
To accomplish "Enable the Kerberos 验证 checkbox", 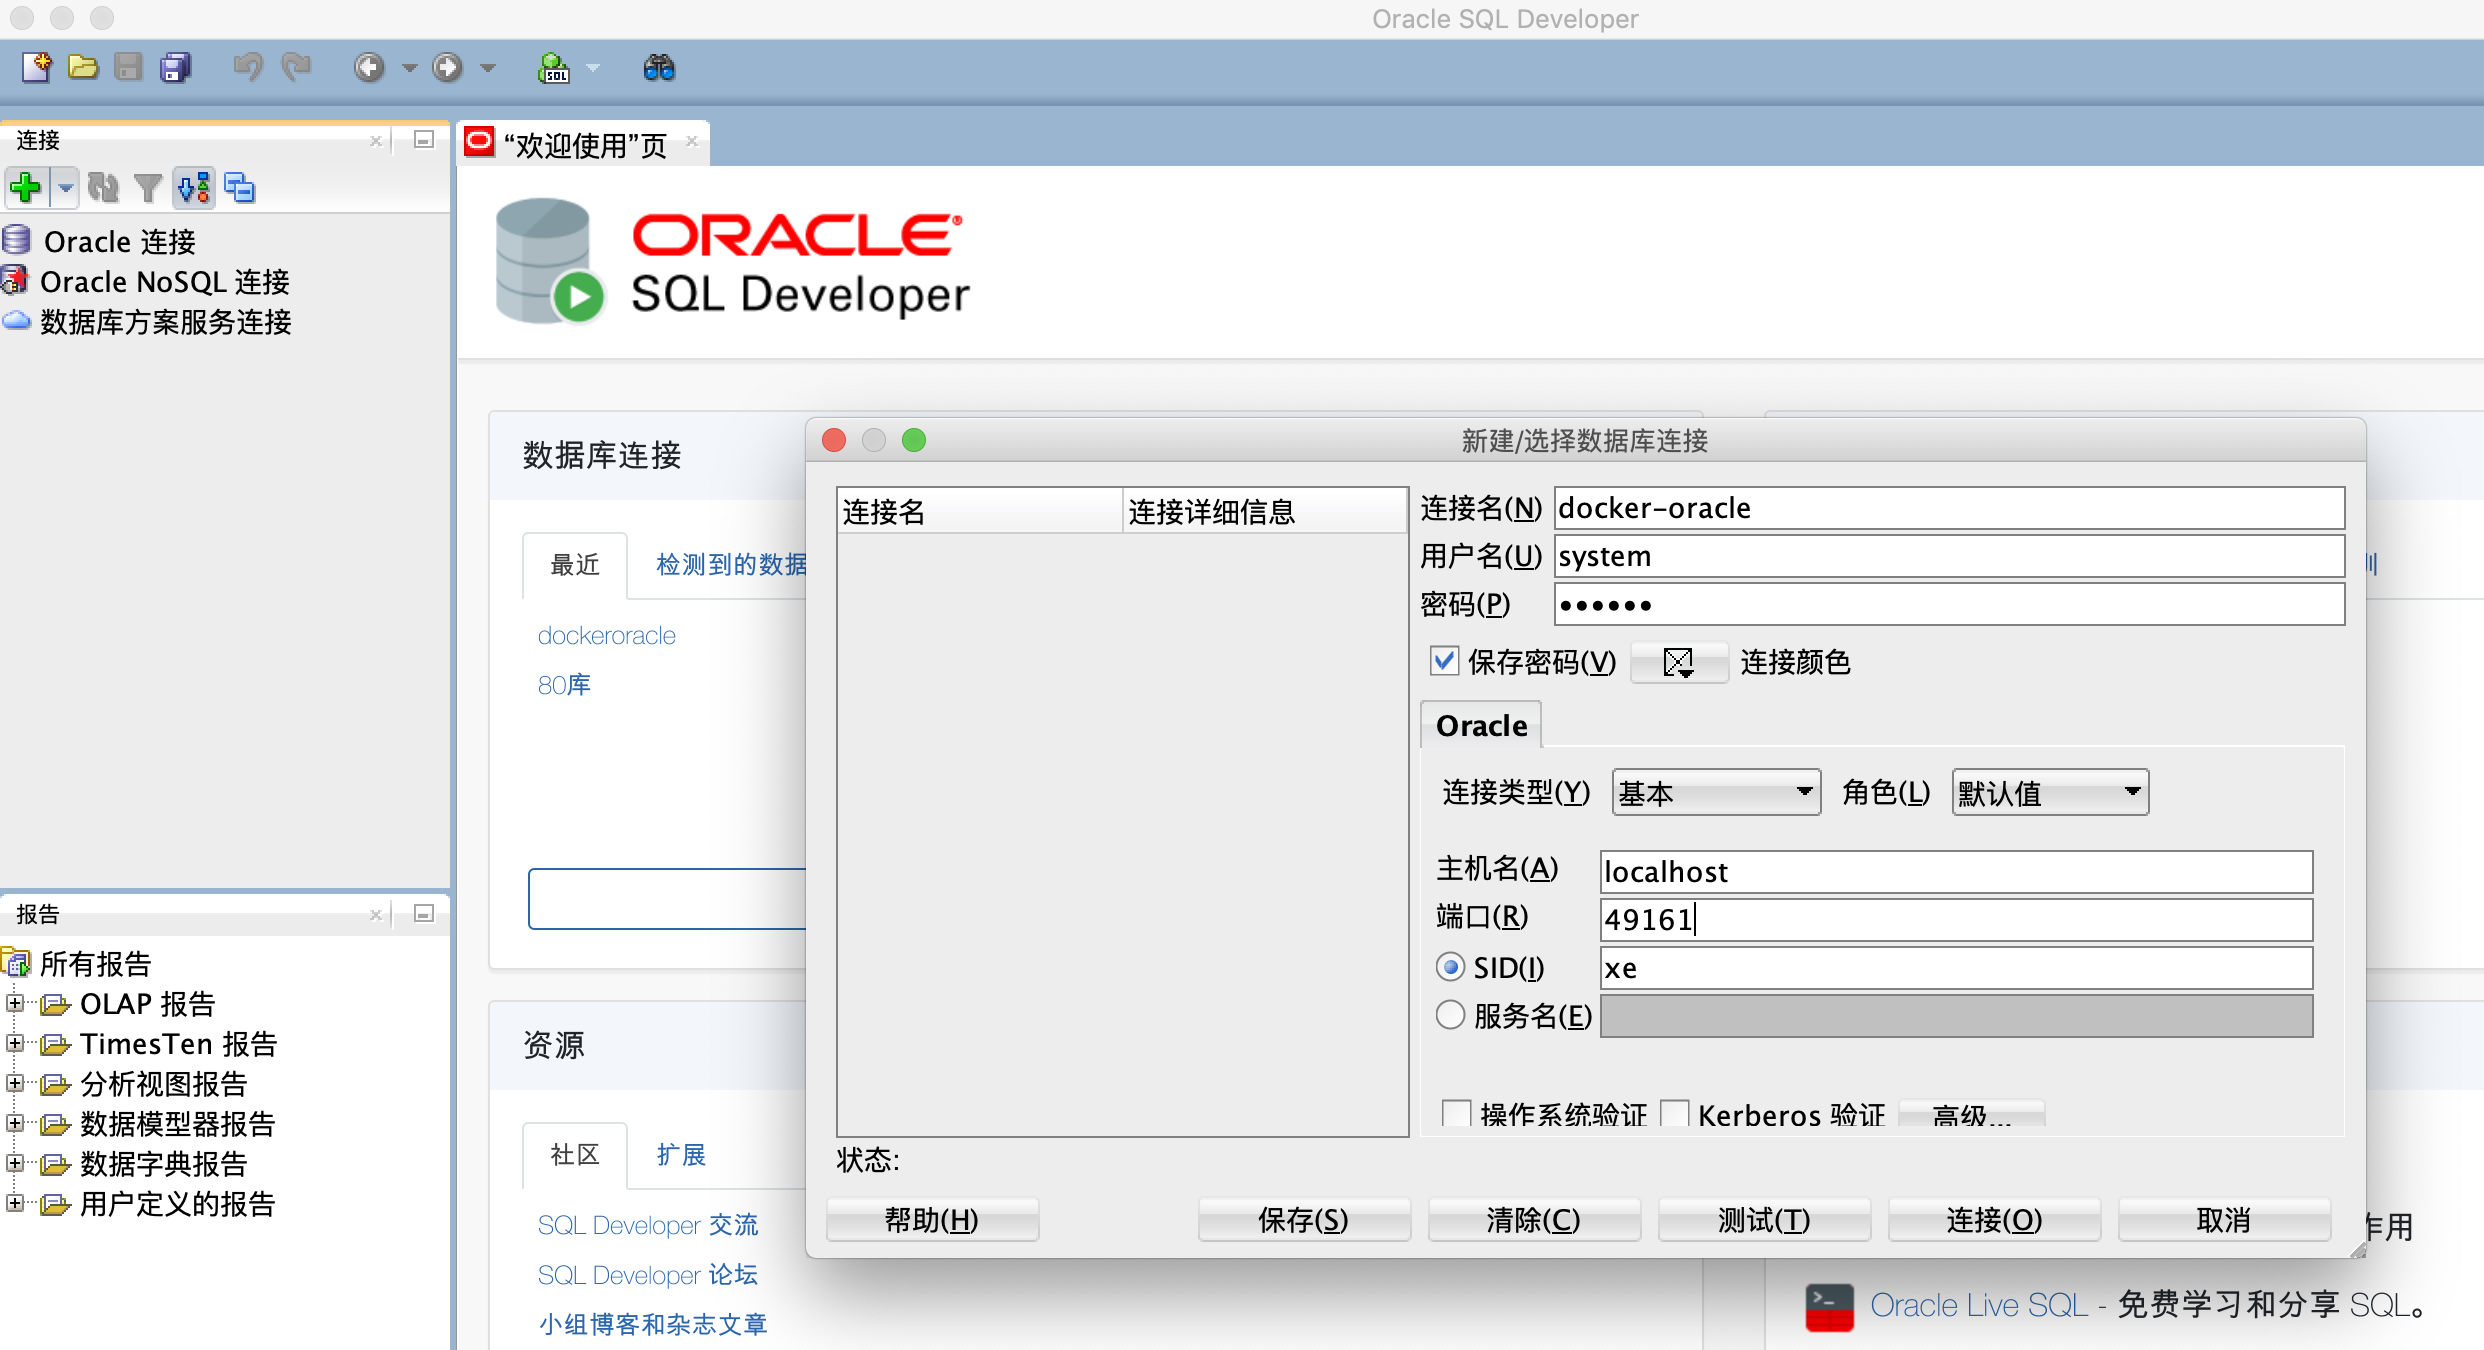I will (x=1676, y=1113).
